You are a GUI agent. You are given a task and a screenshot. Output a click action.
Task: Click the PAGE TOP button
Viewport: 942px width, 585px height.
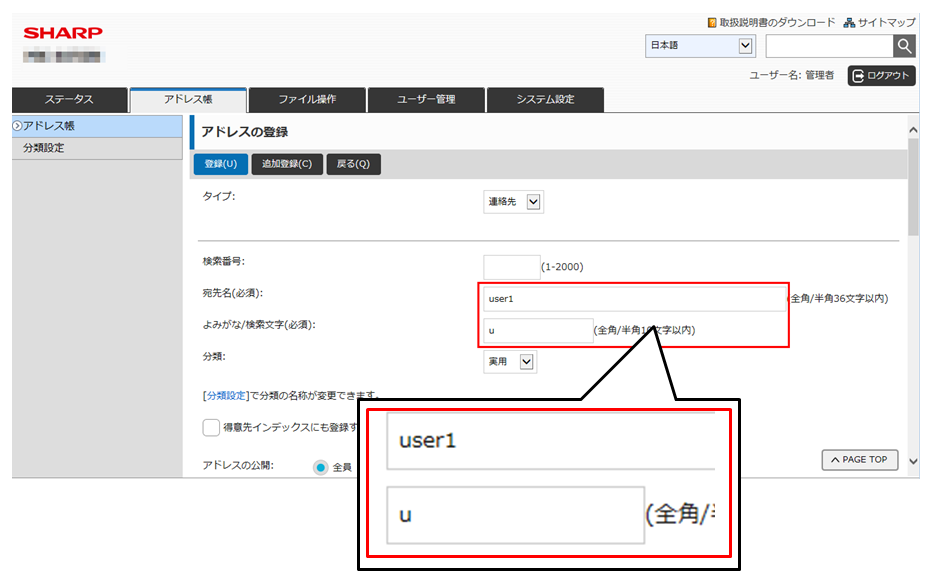pos(860,460)
